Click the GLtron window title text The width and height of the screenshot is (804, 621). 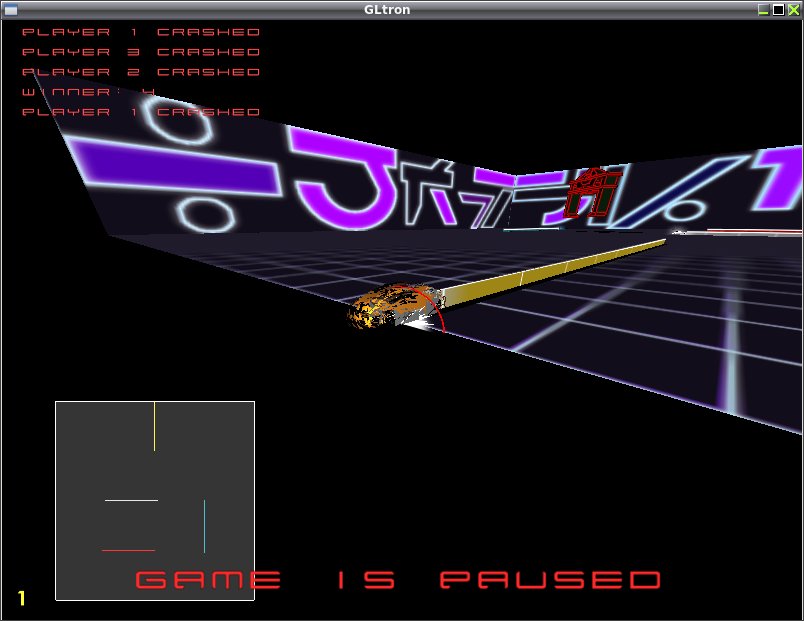point(387,10)
